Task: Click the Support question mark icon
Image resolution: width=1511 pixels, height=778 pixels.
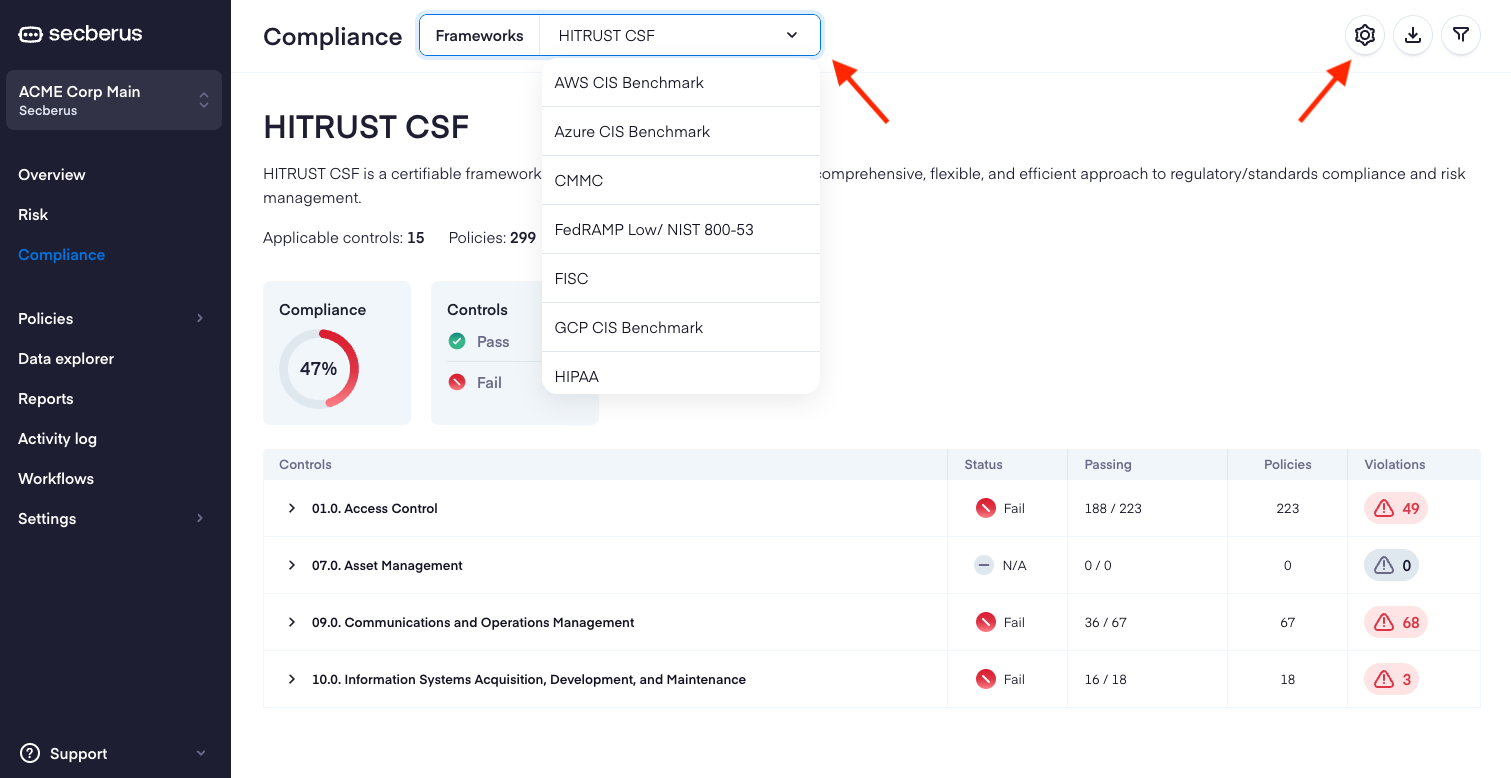Action: click(x=30, y=753)
